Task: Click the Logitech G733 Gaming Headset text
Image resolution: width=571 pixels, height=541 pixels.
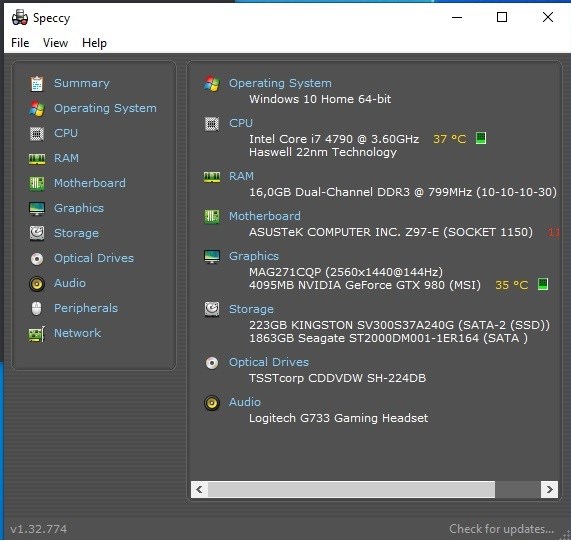Action: (339, 418)
